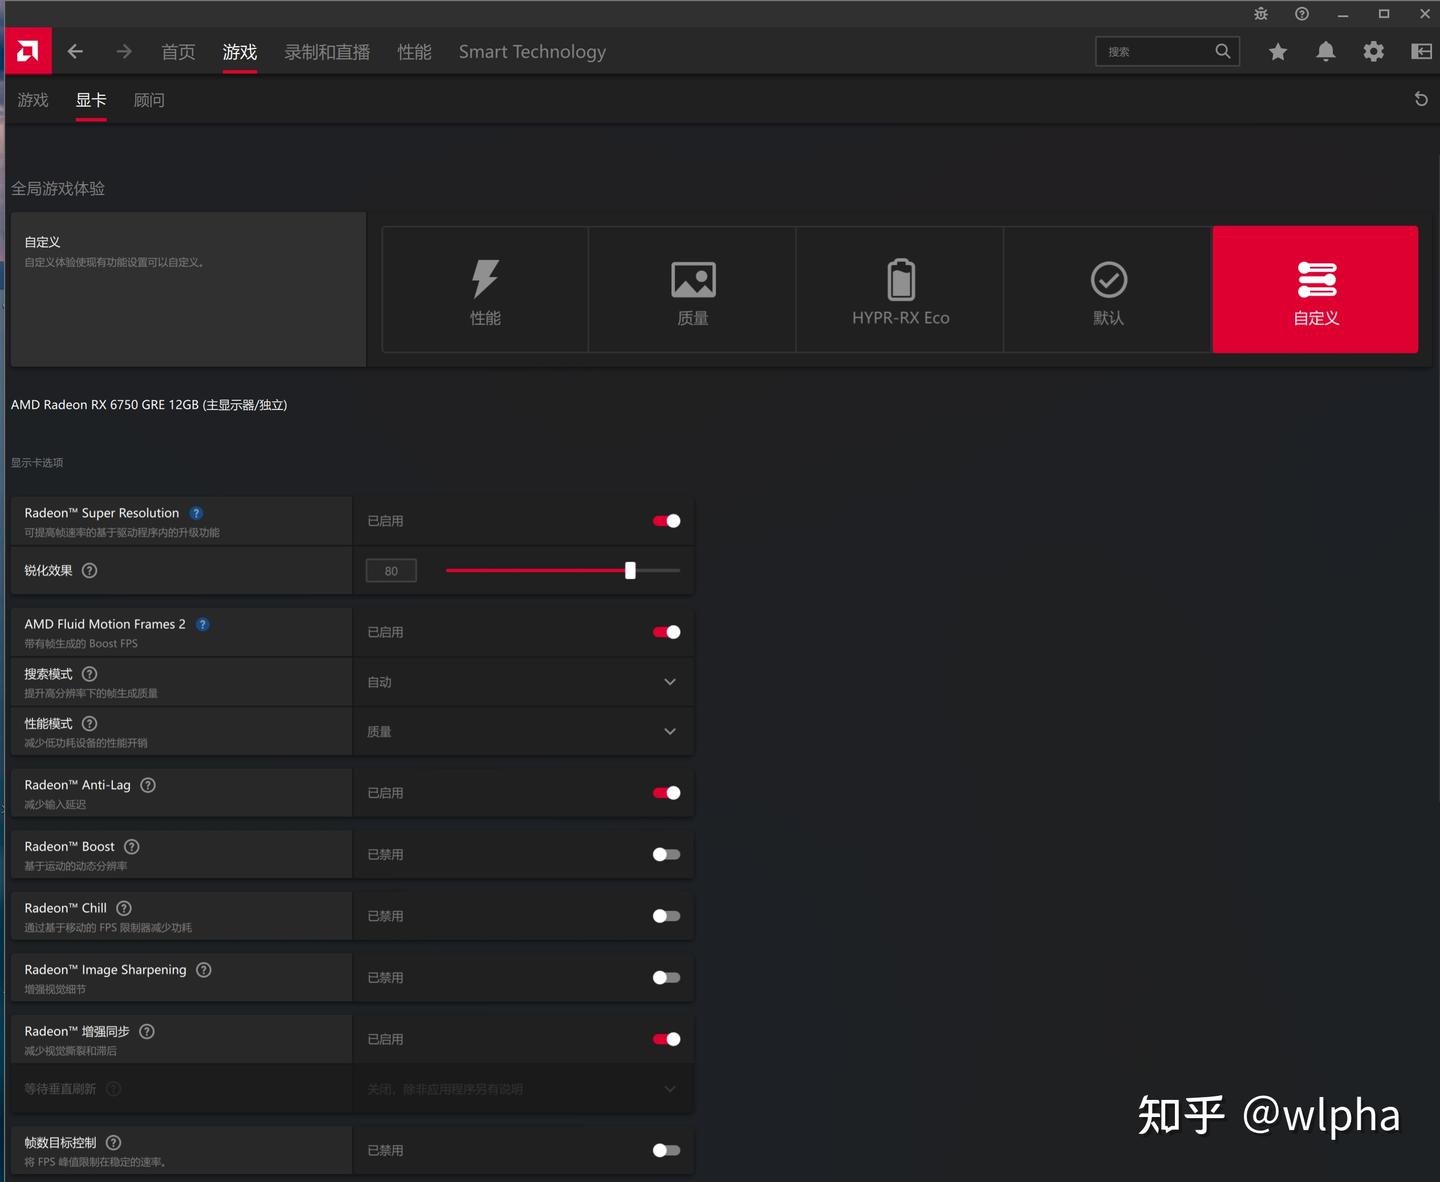Go forward with the right arrow
Viewport: 1440px width, 1182px height.
tap(124, 51)
